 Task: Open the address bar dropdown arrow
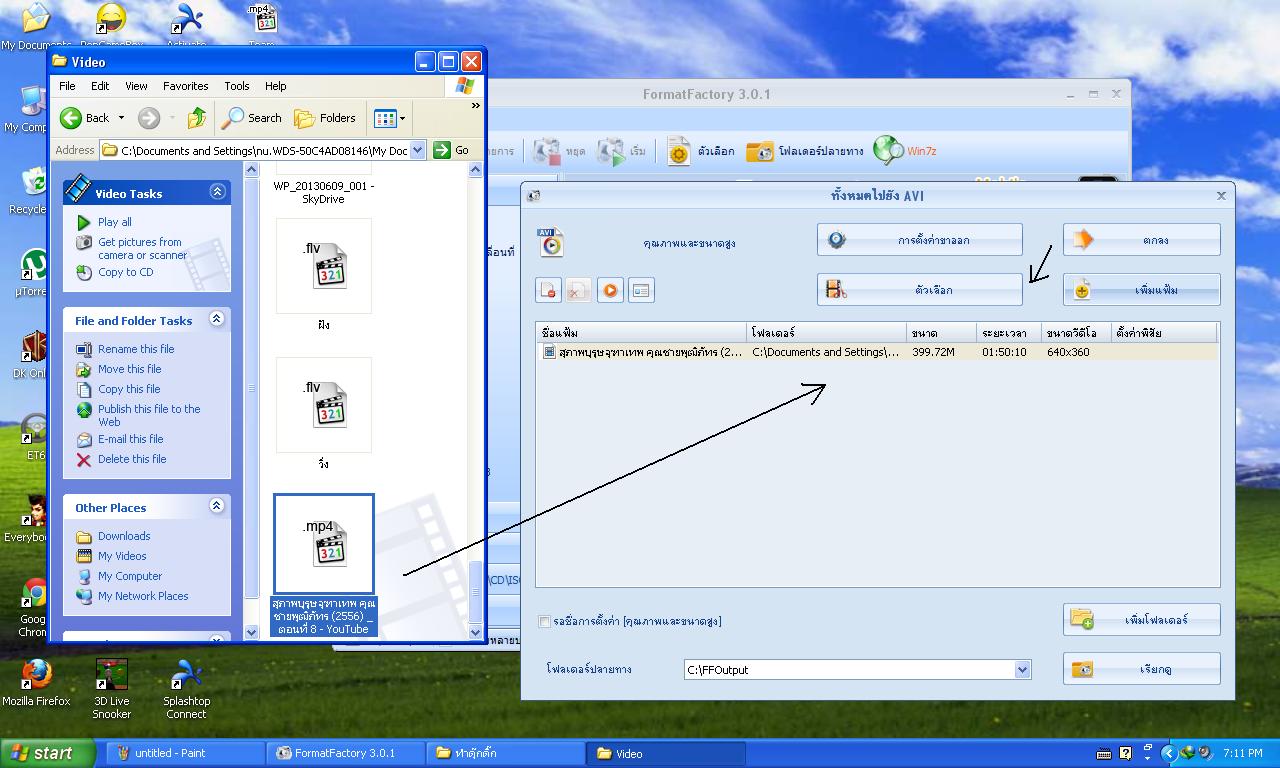pyautogui.click(x=418, y=150)
